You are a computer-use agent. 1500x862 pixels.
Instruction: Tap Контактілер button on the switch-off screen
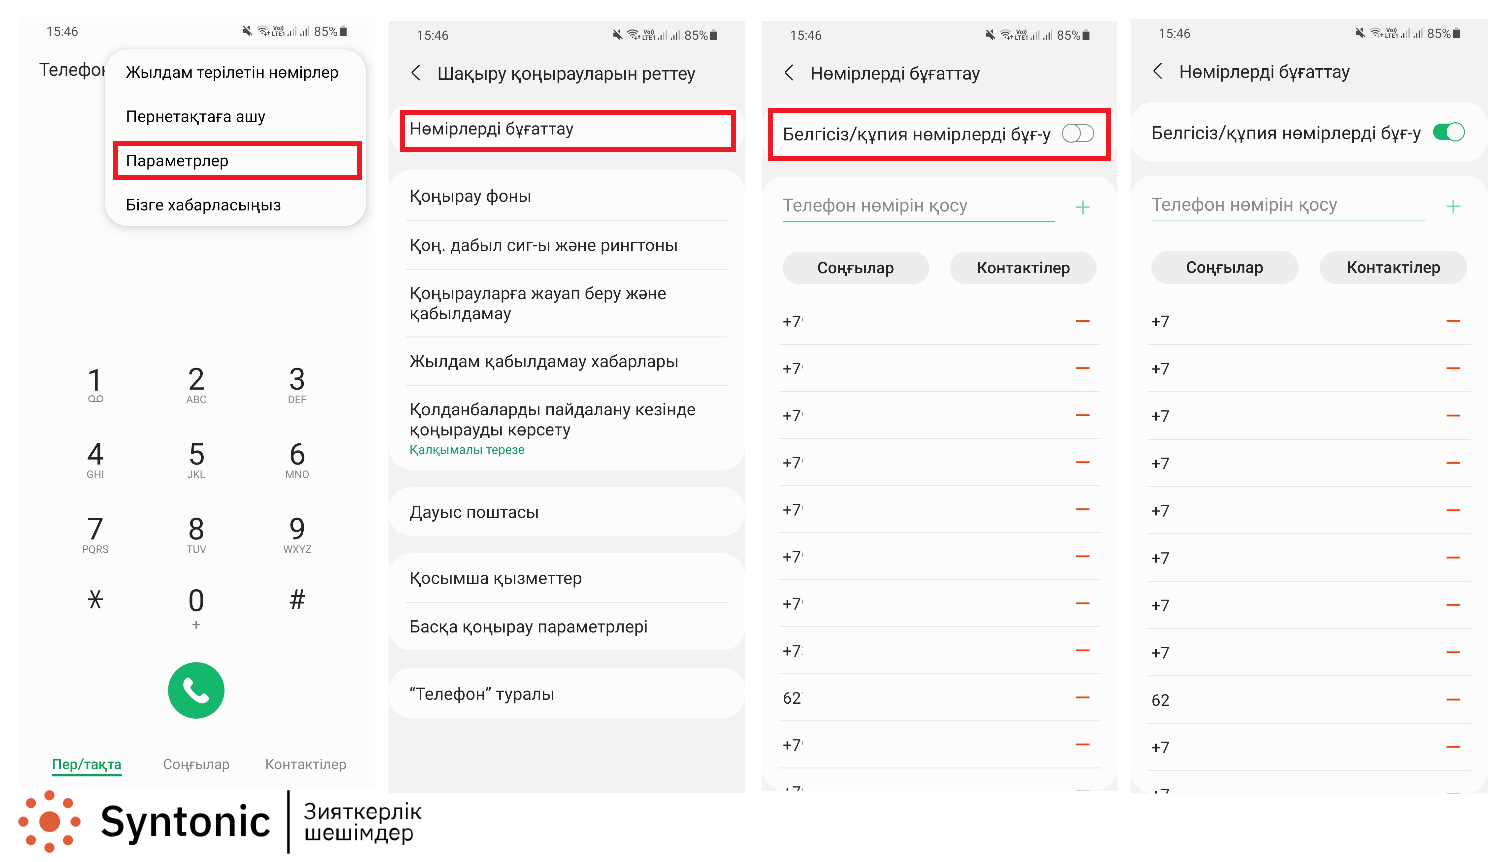tap(1023, 268)
